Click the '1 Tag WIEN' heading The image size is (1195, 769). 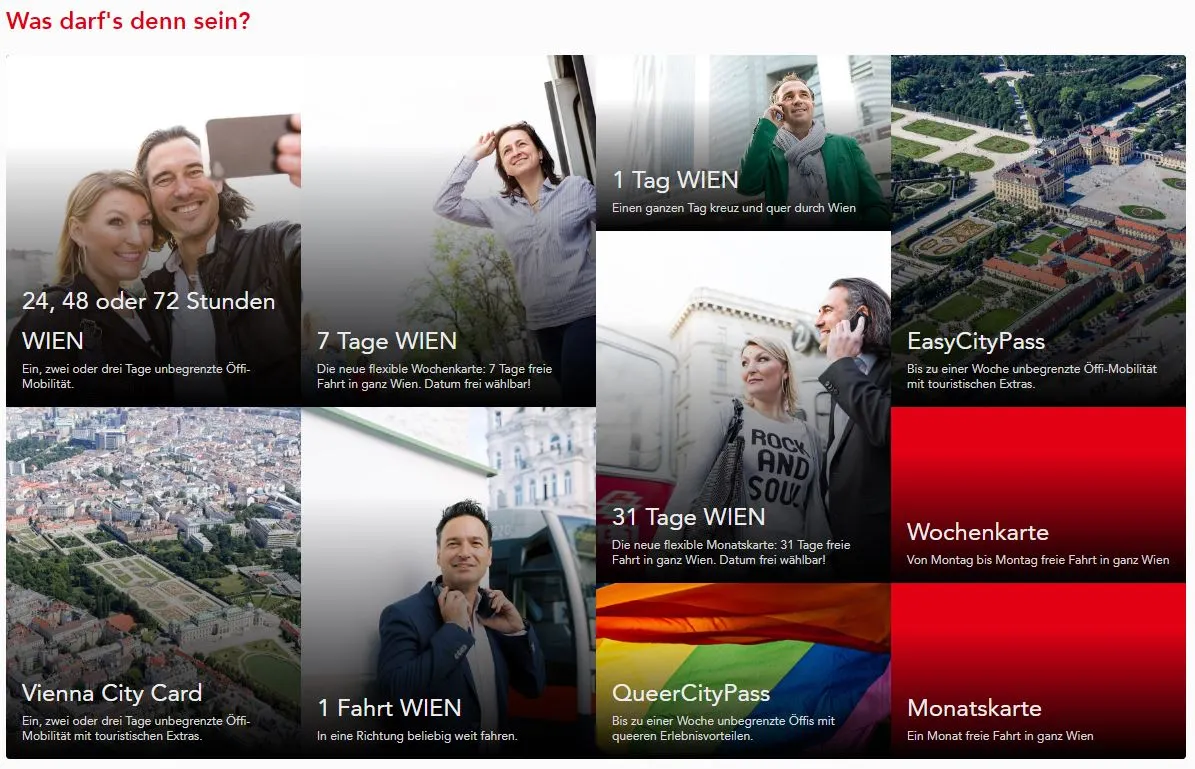[675, 181]
